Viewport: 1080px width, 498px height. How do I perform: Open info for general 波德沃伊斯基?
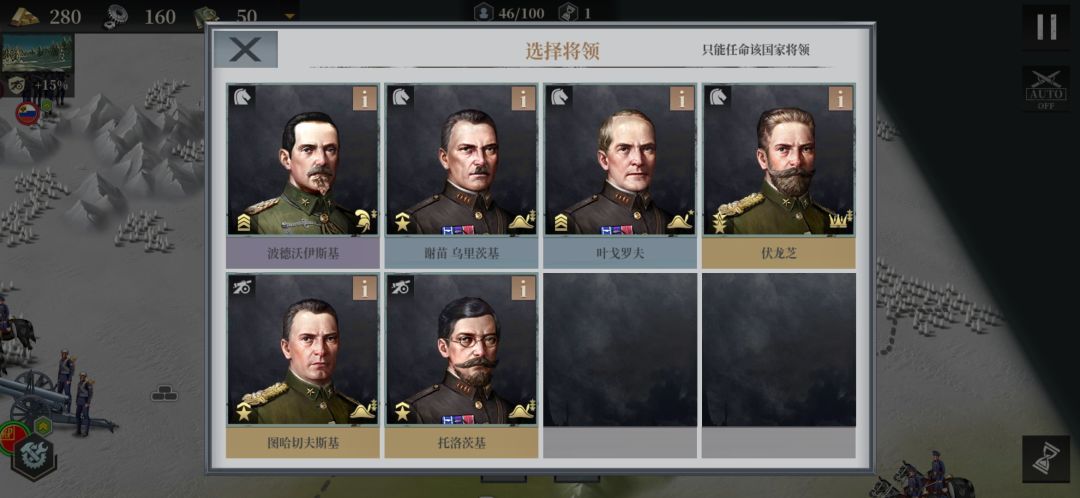pos(365,98)
